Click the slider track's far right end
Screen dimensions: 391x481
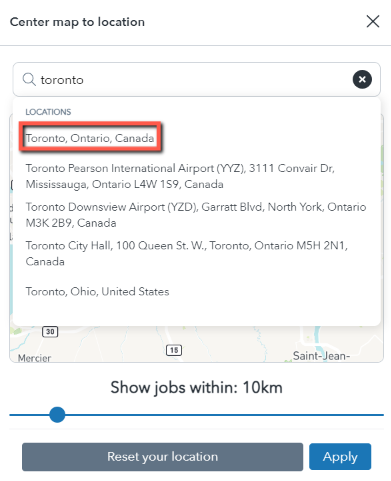point(382,415)
